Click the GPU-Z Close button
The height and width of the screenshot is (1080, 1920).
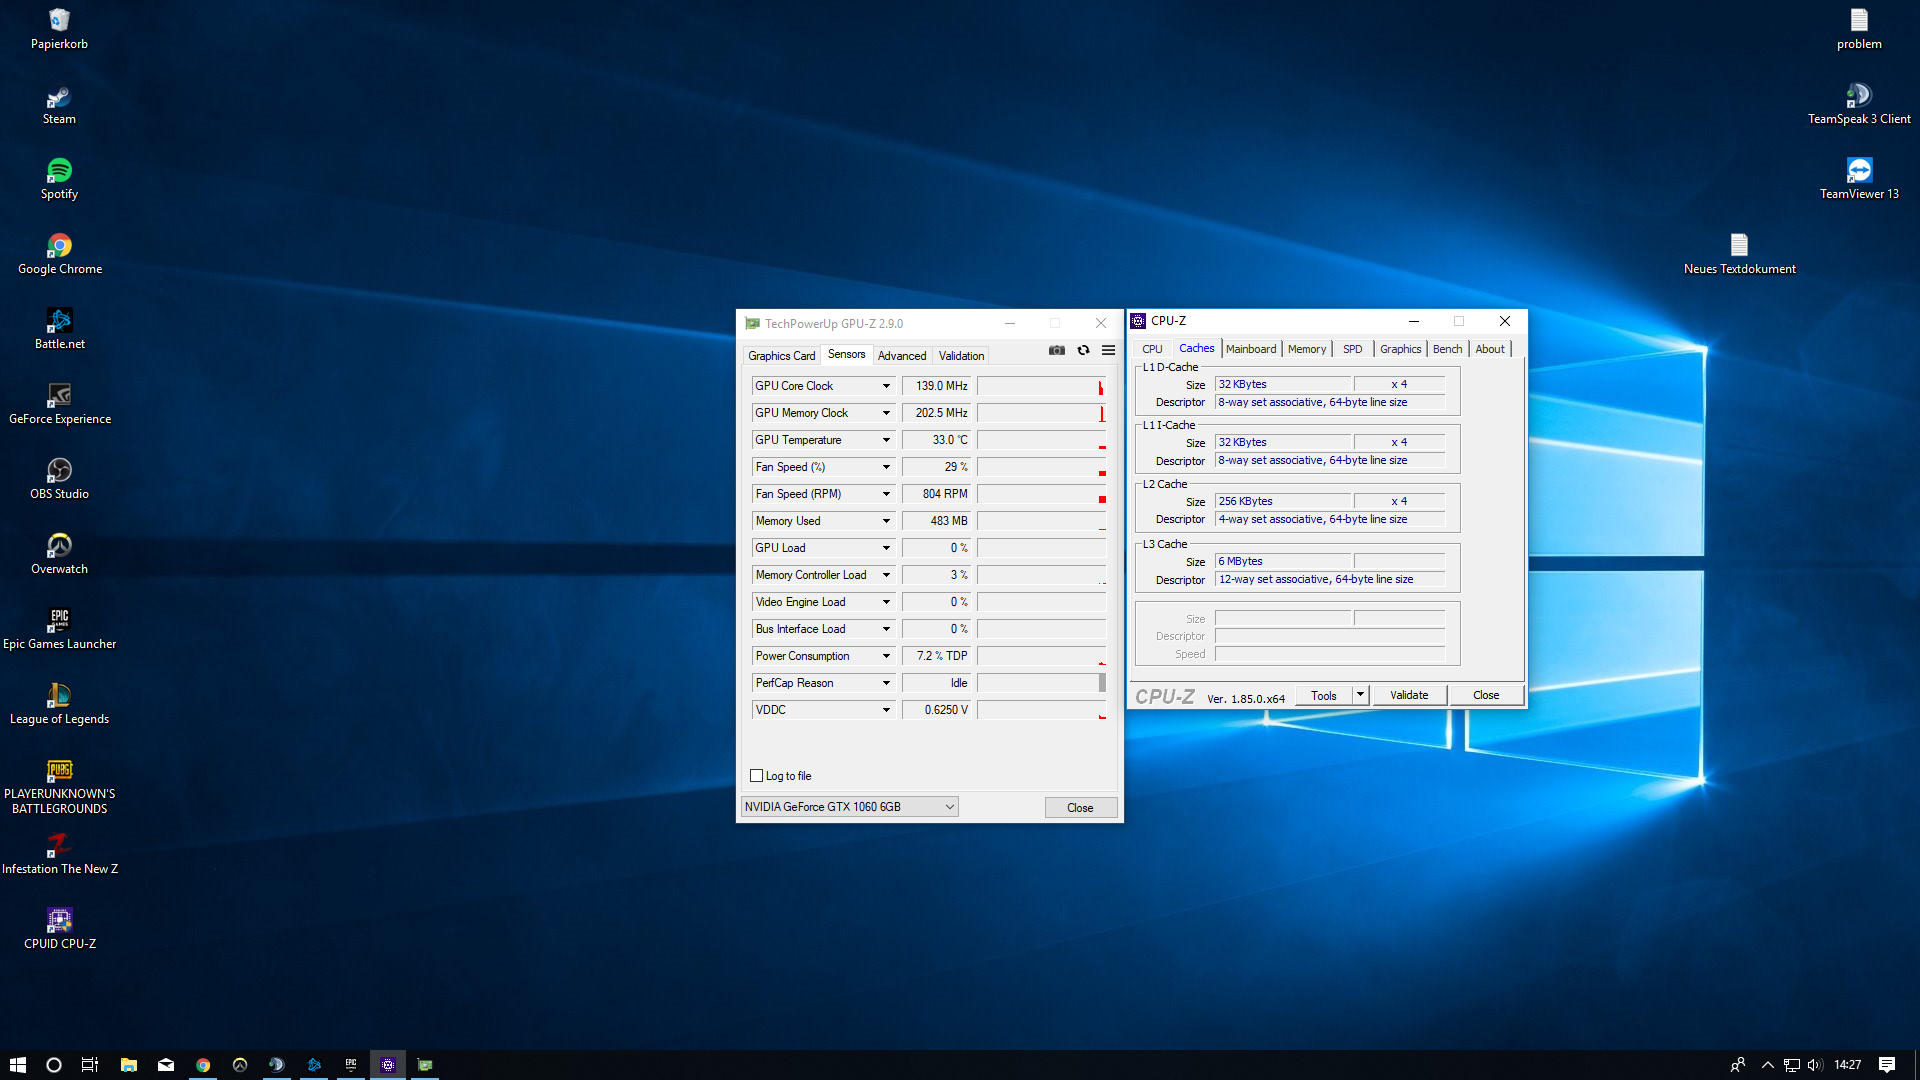coord(1080,808)
